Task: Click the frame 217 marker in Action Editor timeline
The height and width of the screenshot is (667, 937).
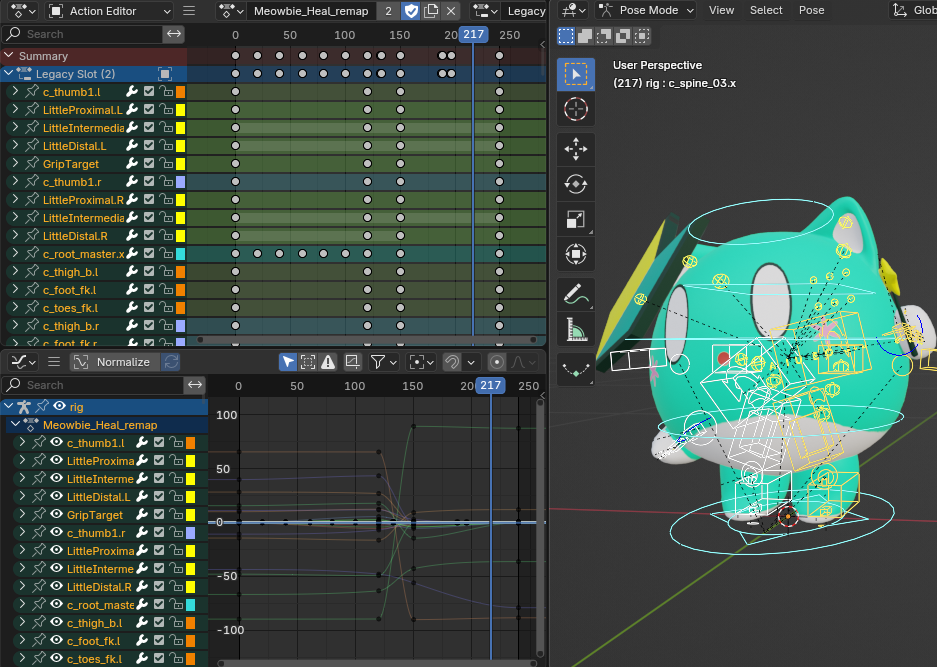Action: tap(473, 34)
